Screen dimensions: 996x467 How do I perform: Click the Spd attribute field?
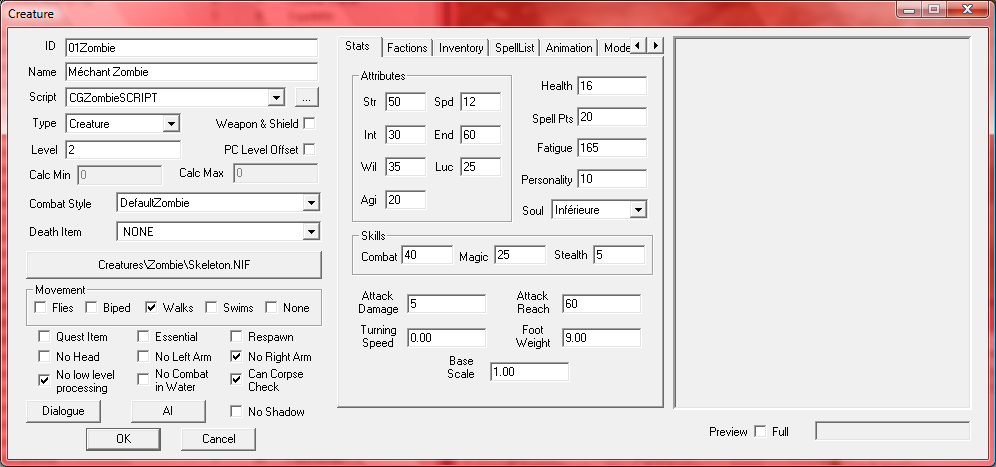point(481,102)
